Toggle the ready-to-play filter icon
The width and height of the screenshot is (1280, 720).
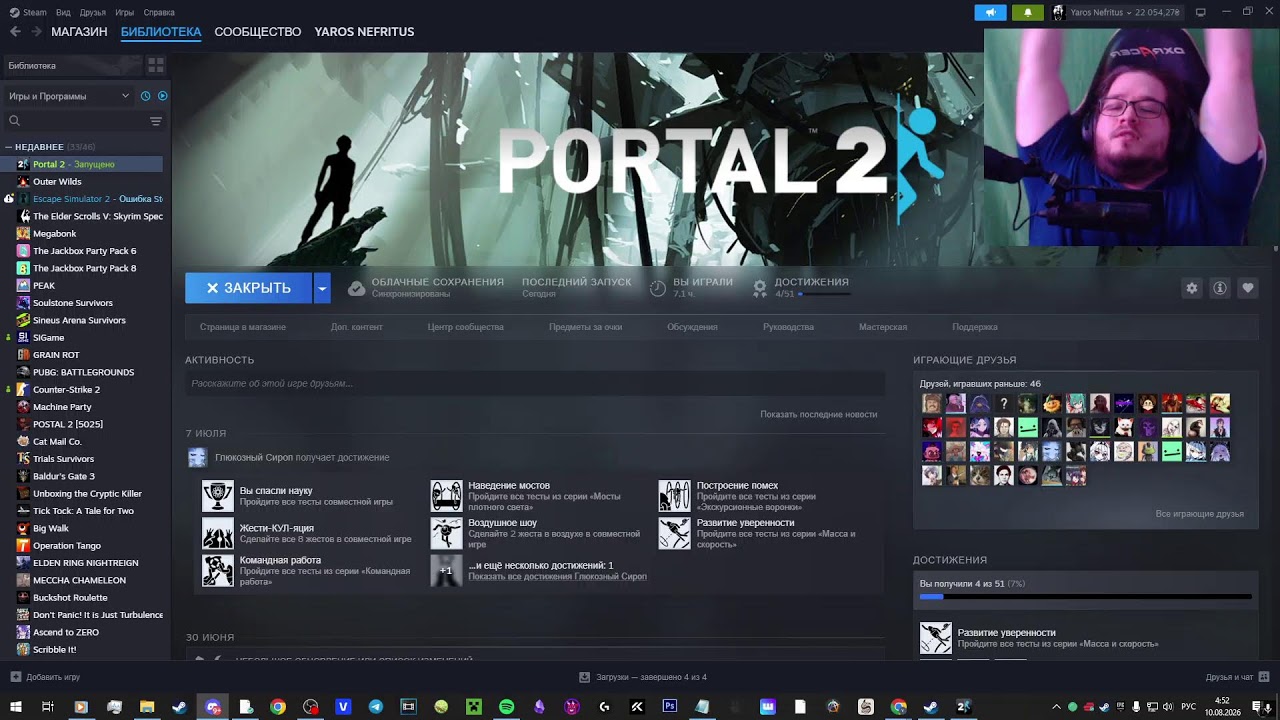[x=163, y=96]
